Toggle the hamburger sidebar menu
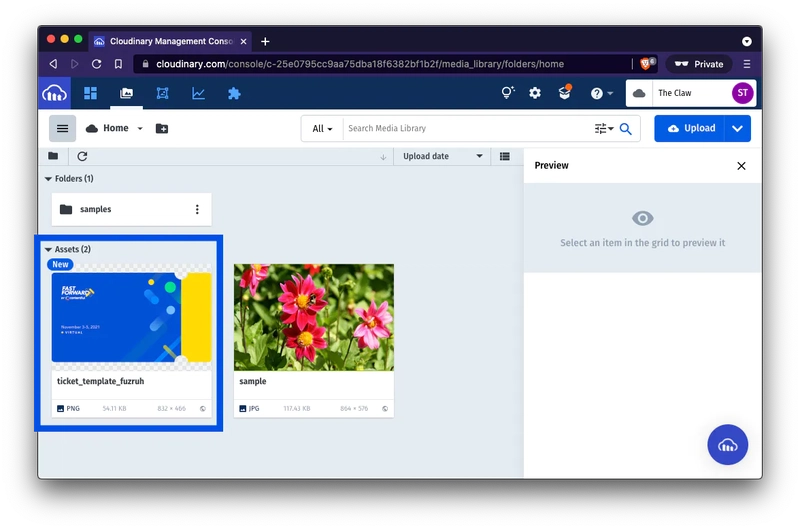This screenshot has width=800, height=529. 62,128
